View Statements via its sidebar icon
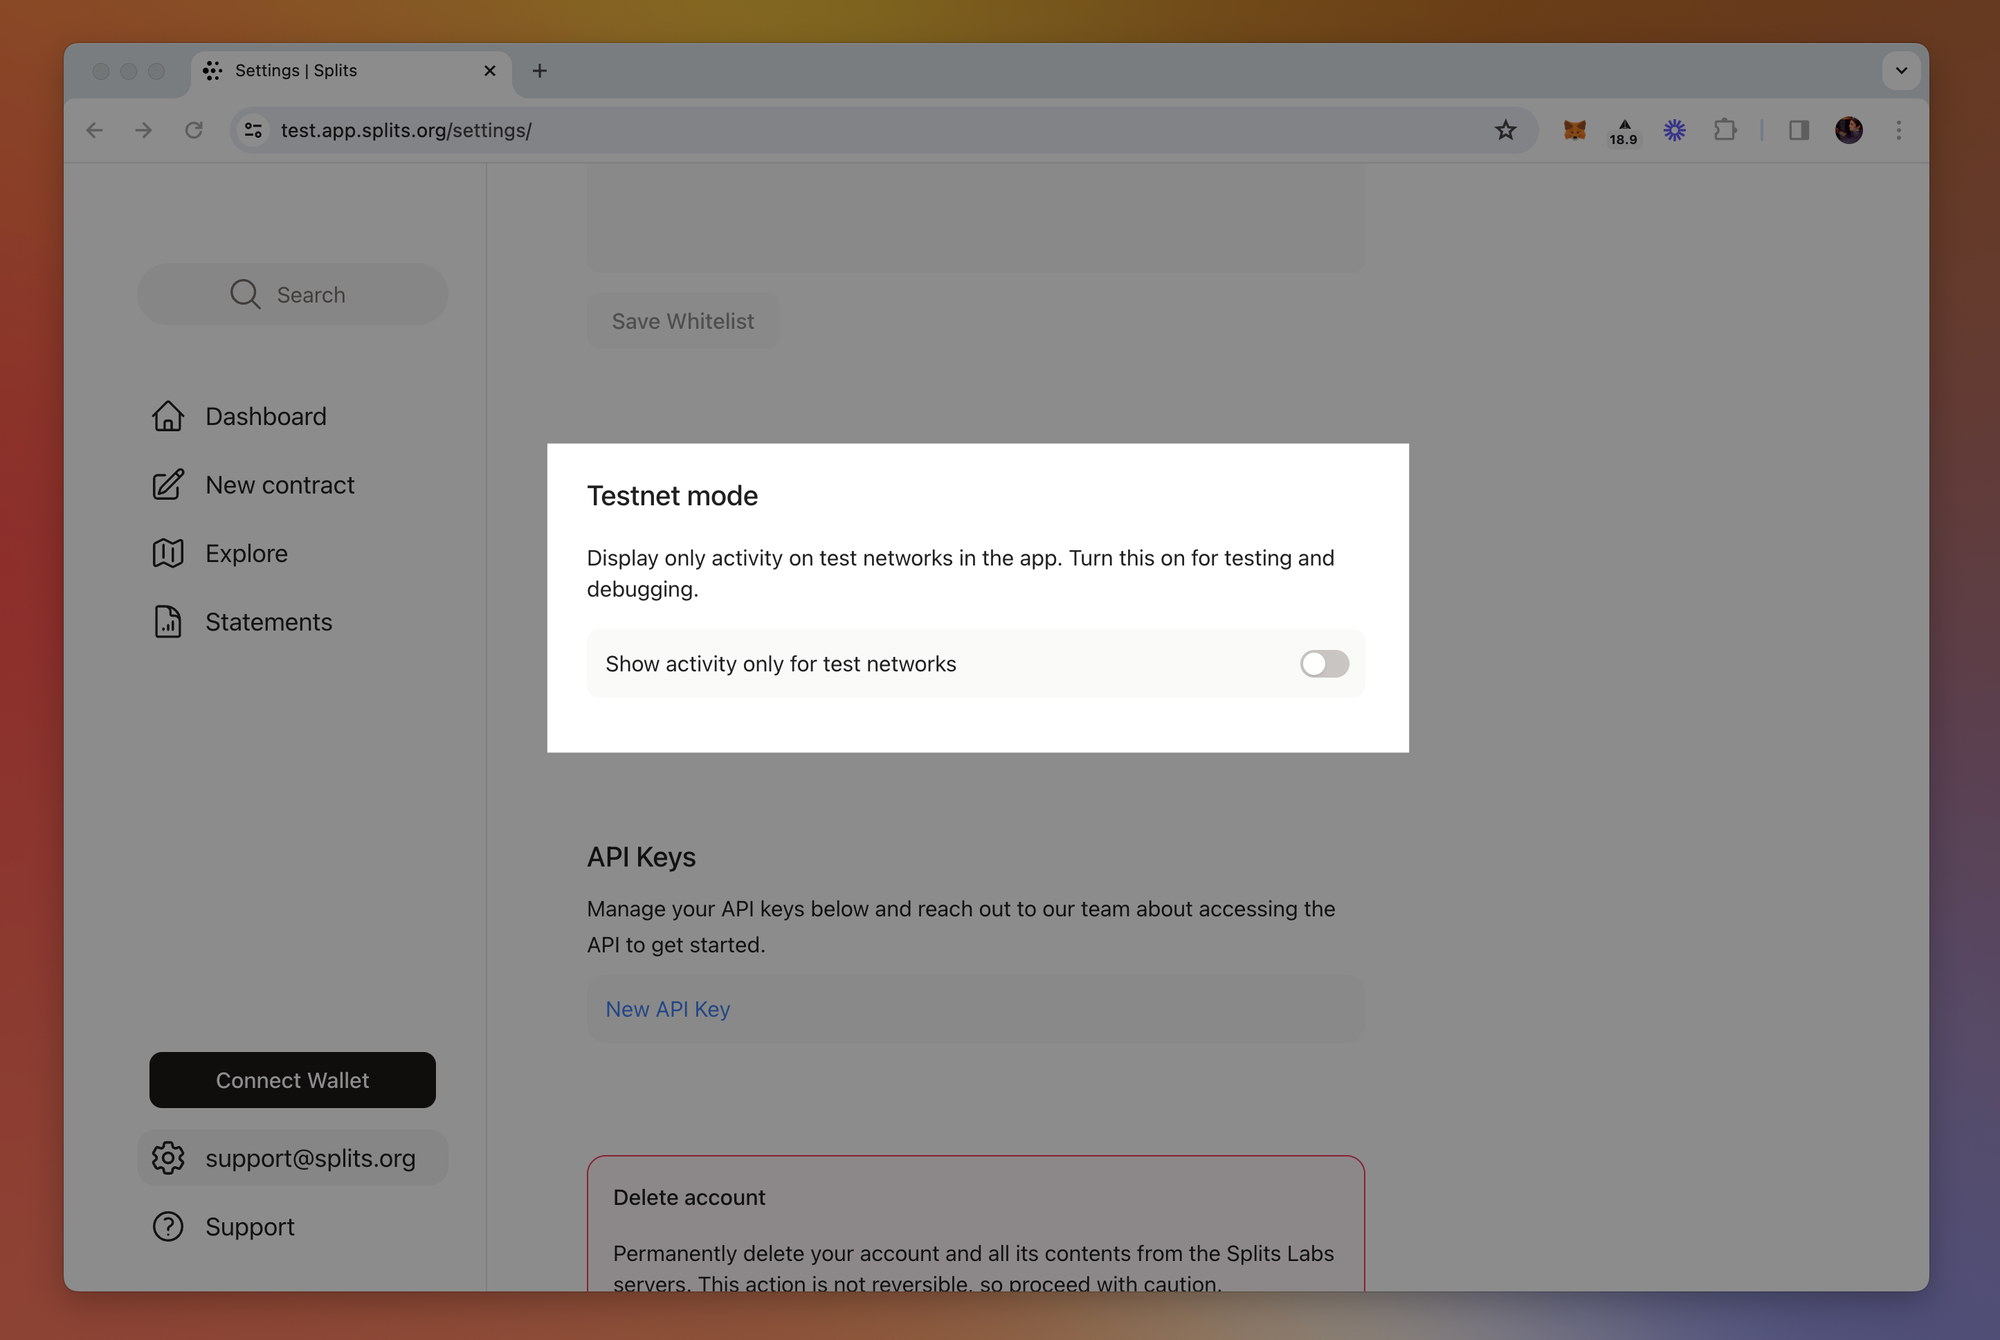 click(x=168, y=621)
